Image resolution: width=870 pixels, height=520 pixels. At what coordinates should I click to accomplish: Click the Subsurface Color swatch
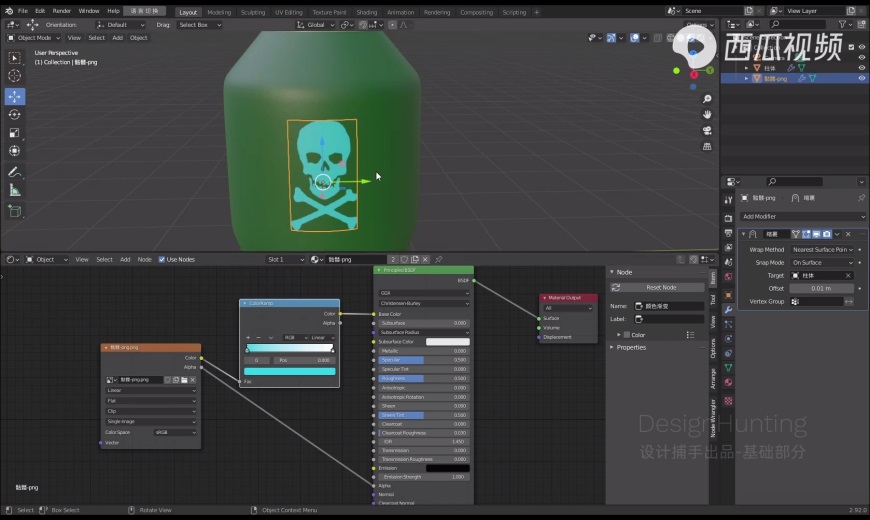(448, 342)
